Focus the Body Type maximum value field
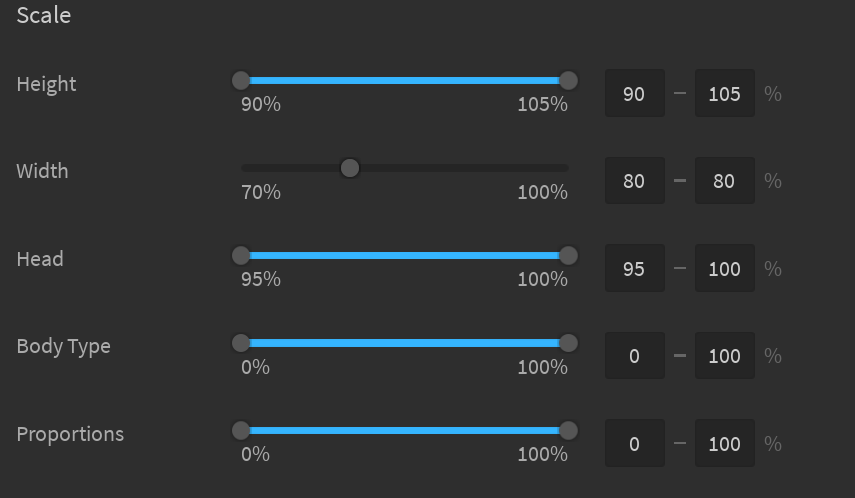The width and height of the screenshot is (855, 498). point(724,356)
